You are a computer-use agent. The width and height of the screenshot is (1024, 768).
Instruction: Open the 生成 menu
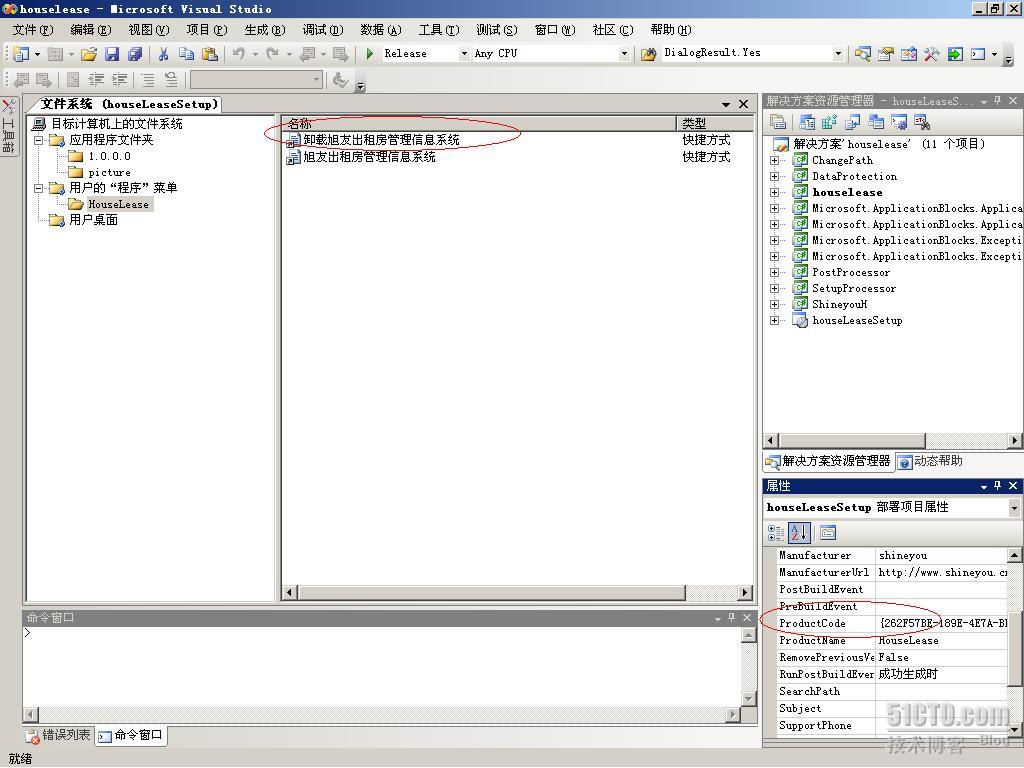pyautogui.click(x=264, y=30)
